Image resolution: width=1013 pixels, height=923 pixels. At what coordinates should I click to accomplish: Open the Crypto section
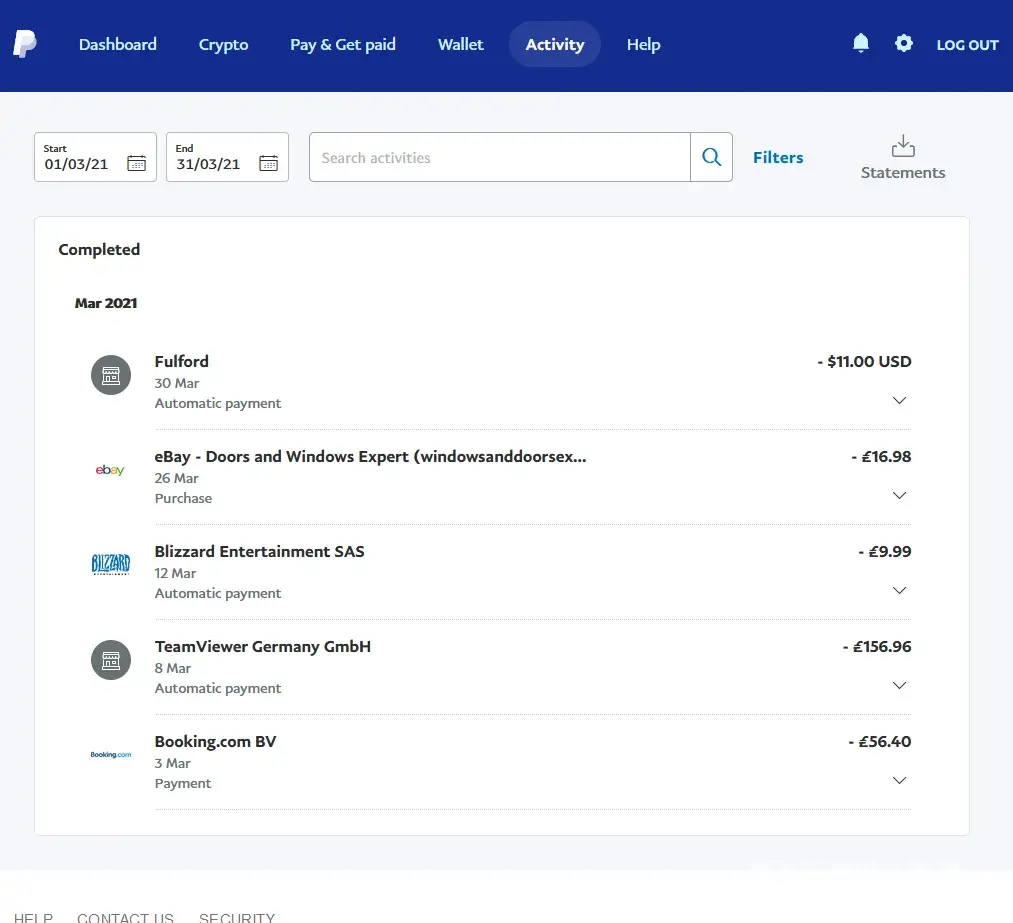tap(223, 44)
